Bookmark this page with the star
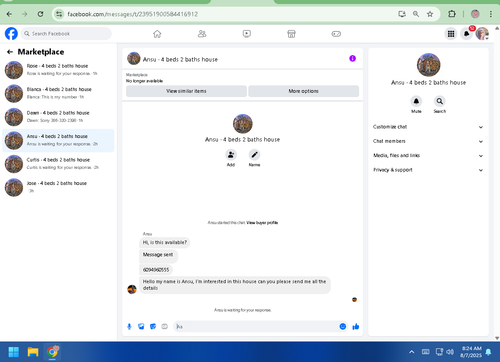Image resolution: width=500 pixels, height=362 pixels. coord(430,14)
